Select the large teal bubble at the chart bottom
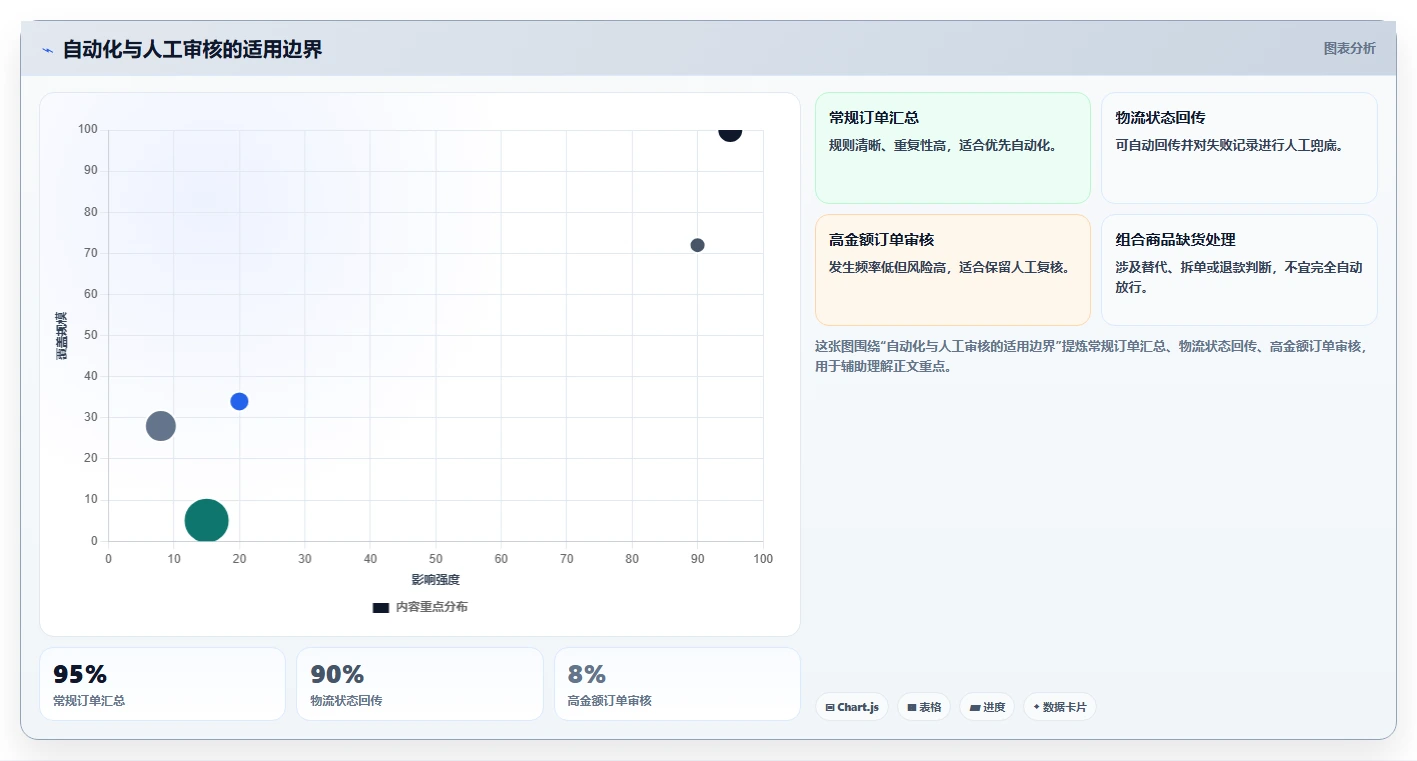 207,520
